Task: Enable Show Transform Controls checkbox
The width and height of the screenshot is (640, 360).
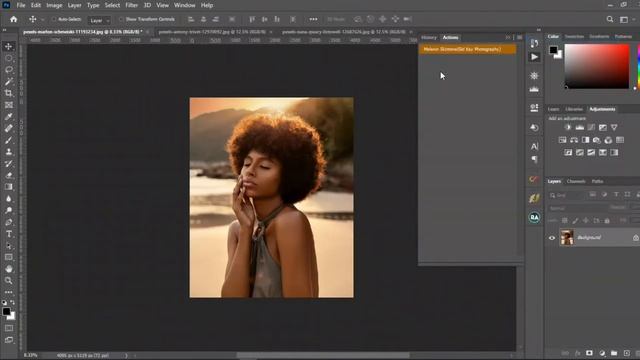Action: 121,19
